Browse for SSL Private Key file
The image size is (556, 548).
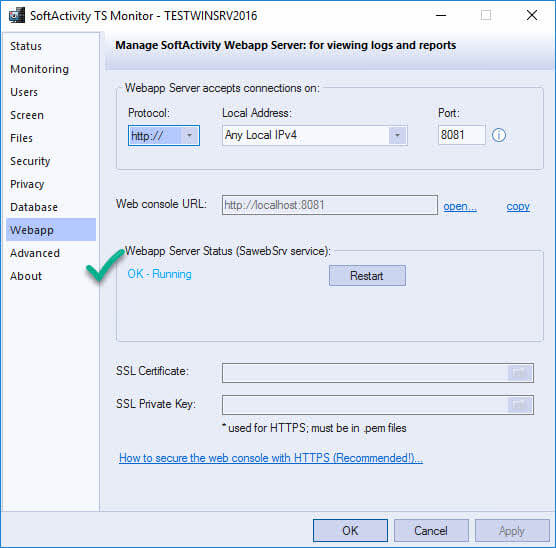(519, 405)
